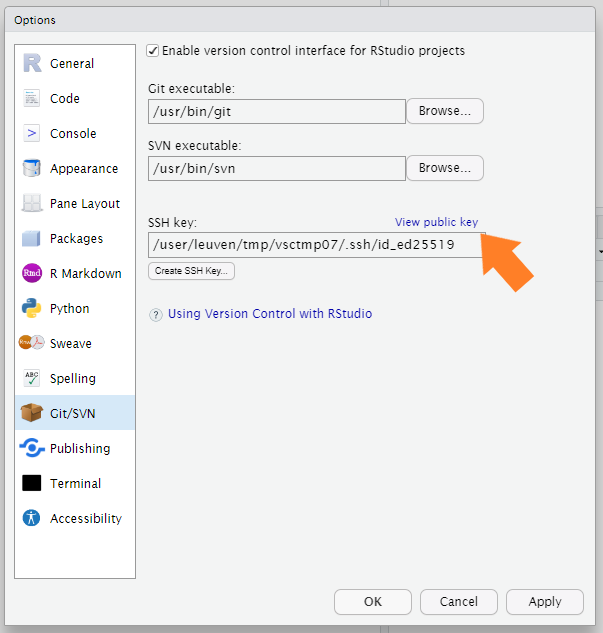
Task: Click the R Markdown Rmd icon
Action: (32, 273)
